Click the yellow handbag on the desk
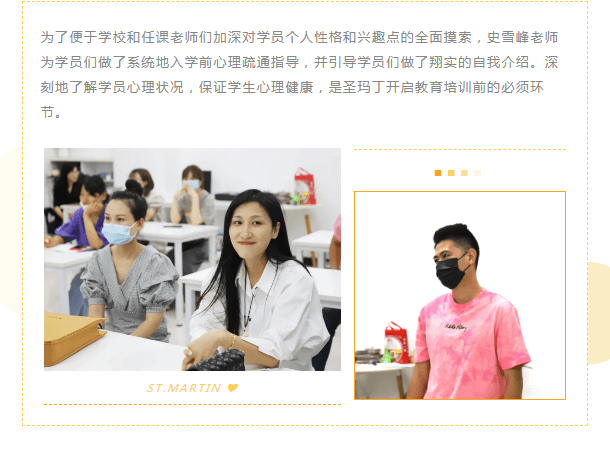 pos(72,338)
